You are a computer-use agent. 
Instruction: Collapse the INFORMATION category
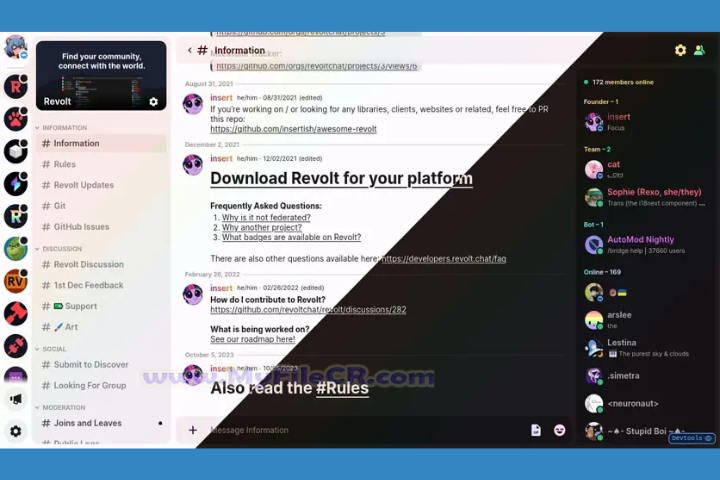coord(62,128)
